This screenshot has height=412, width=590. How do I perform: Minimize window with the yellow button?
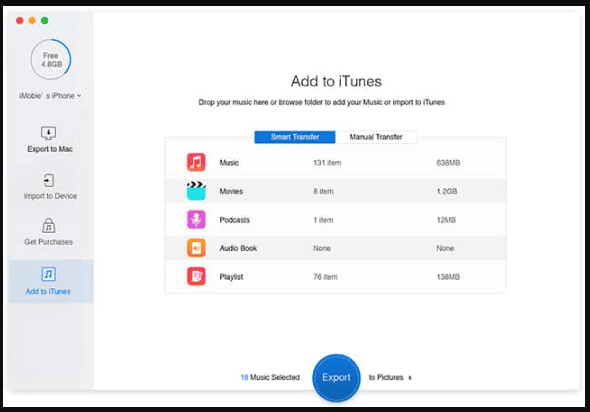click(x=32, y=20)
